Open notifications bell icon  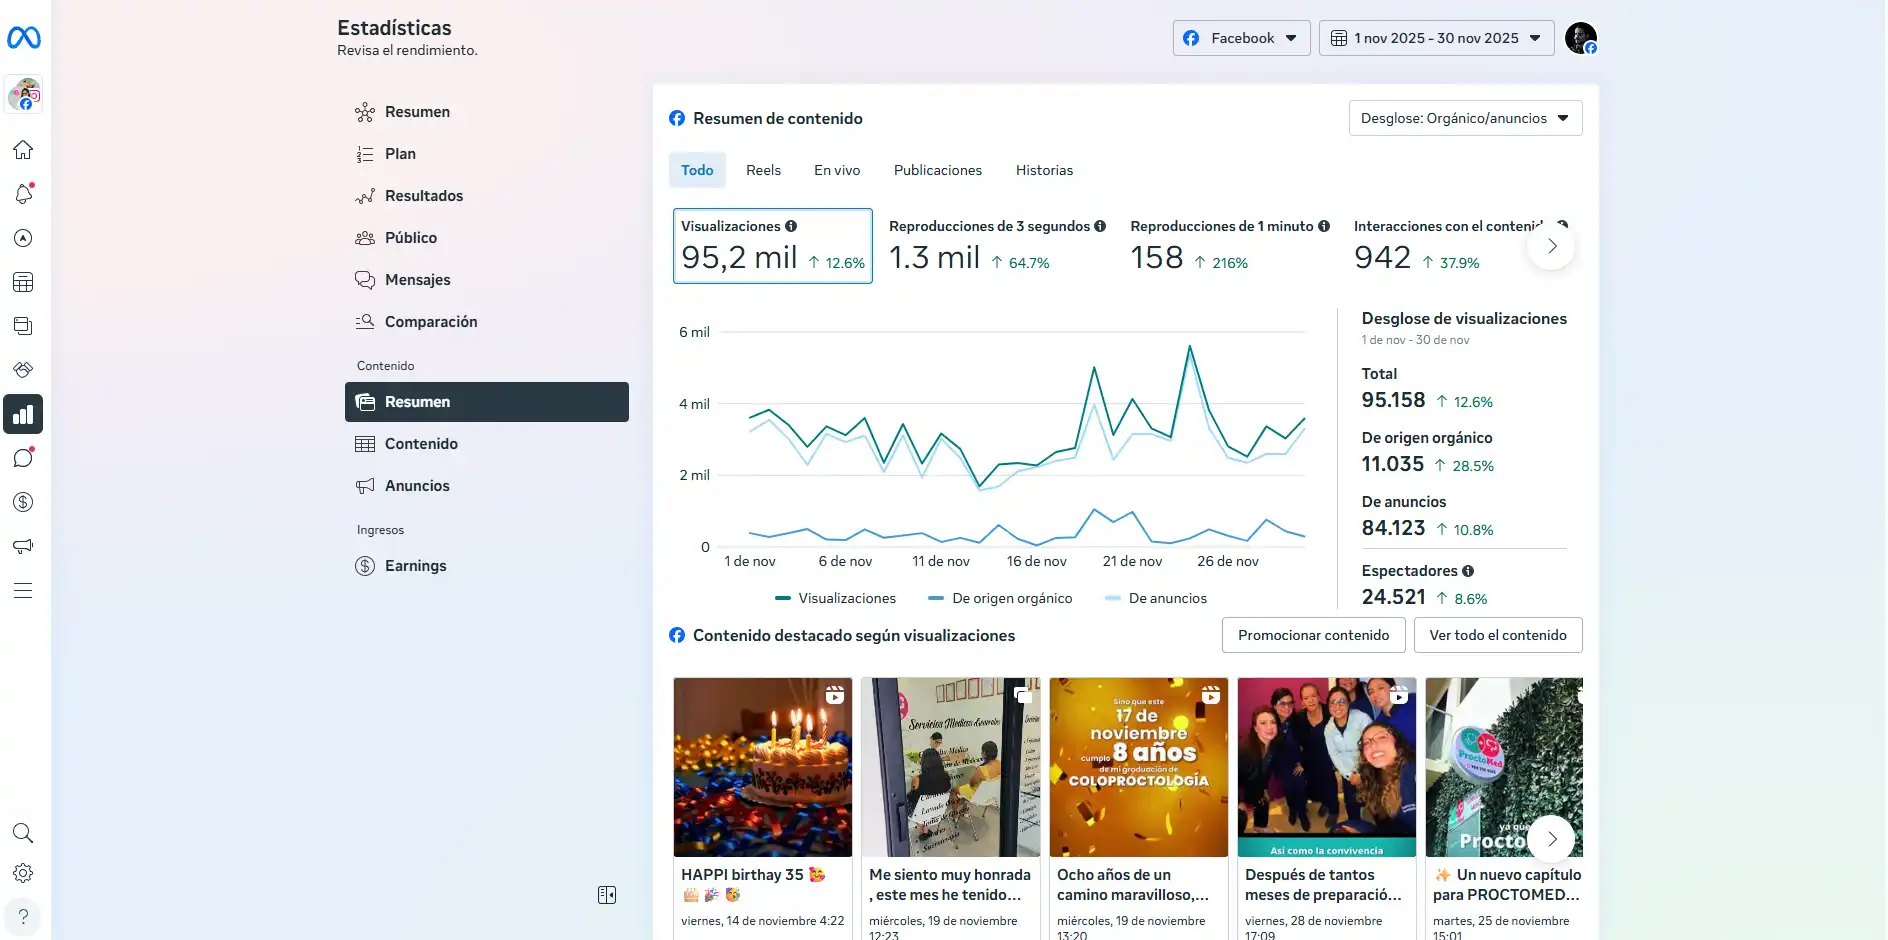[23, 194]
